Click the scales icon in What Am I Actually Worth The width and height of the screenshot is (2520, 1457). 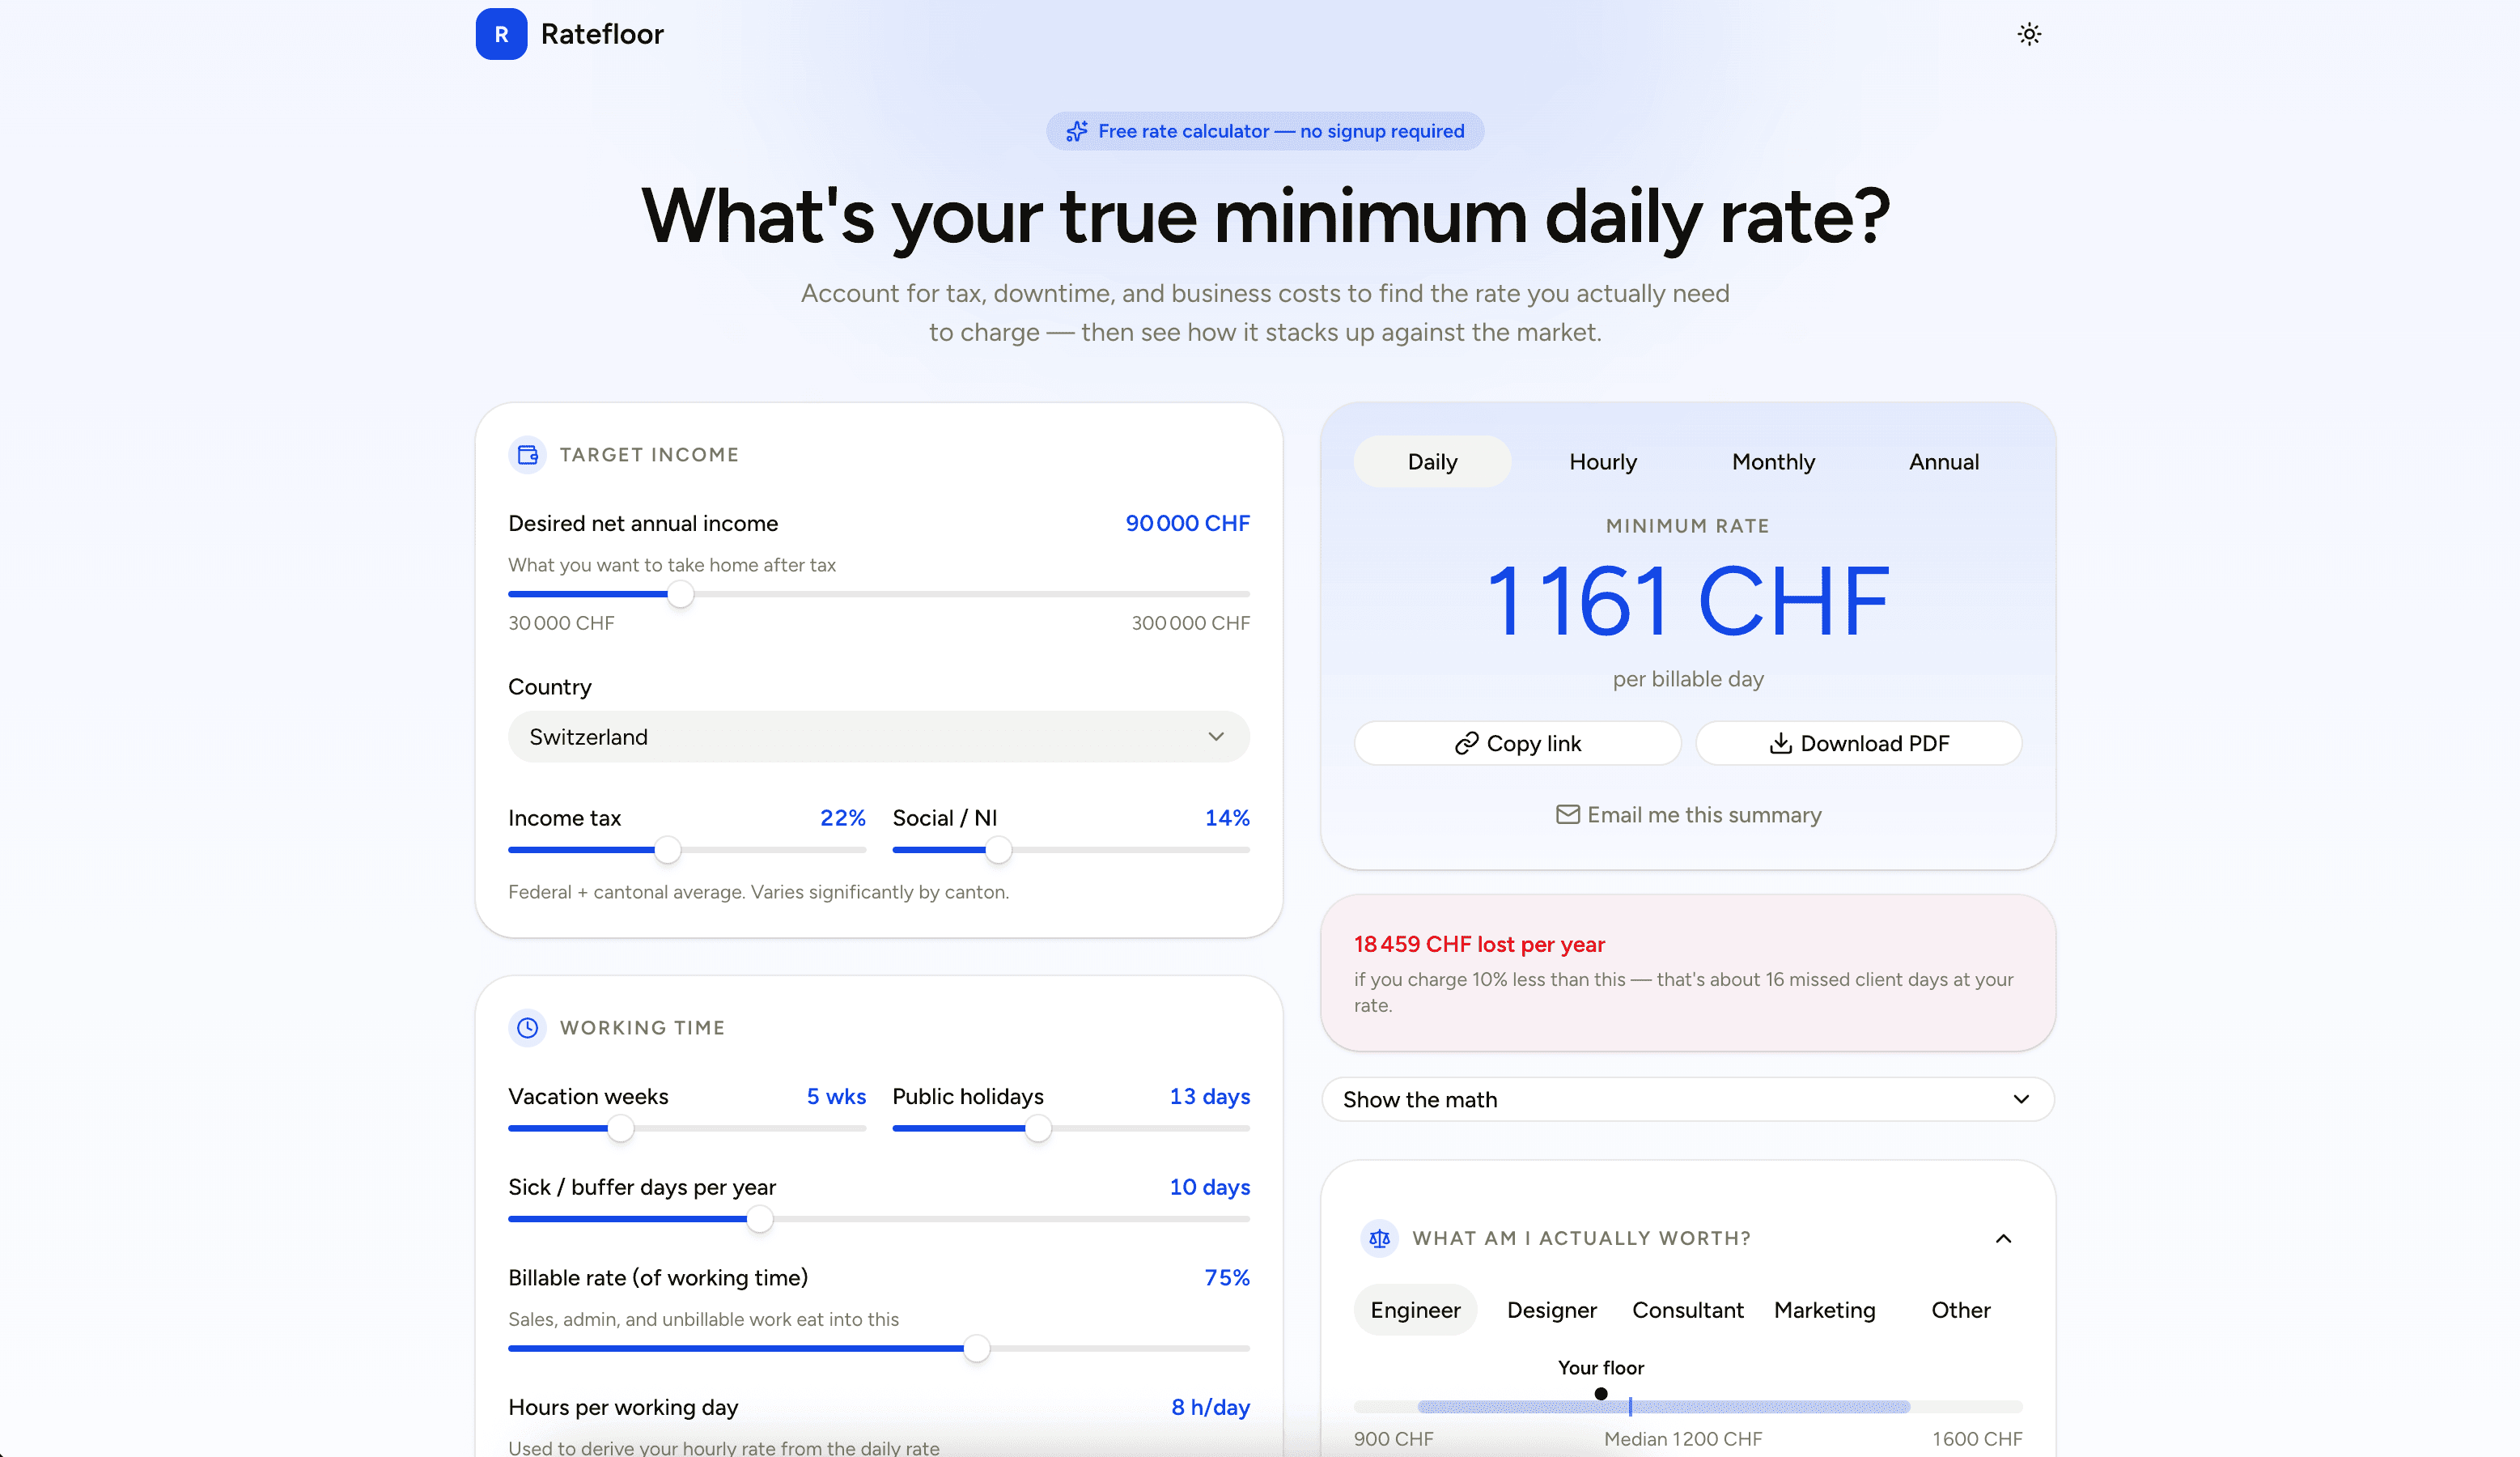[1379, 1238]
